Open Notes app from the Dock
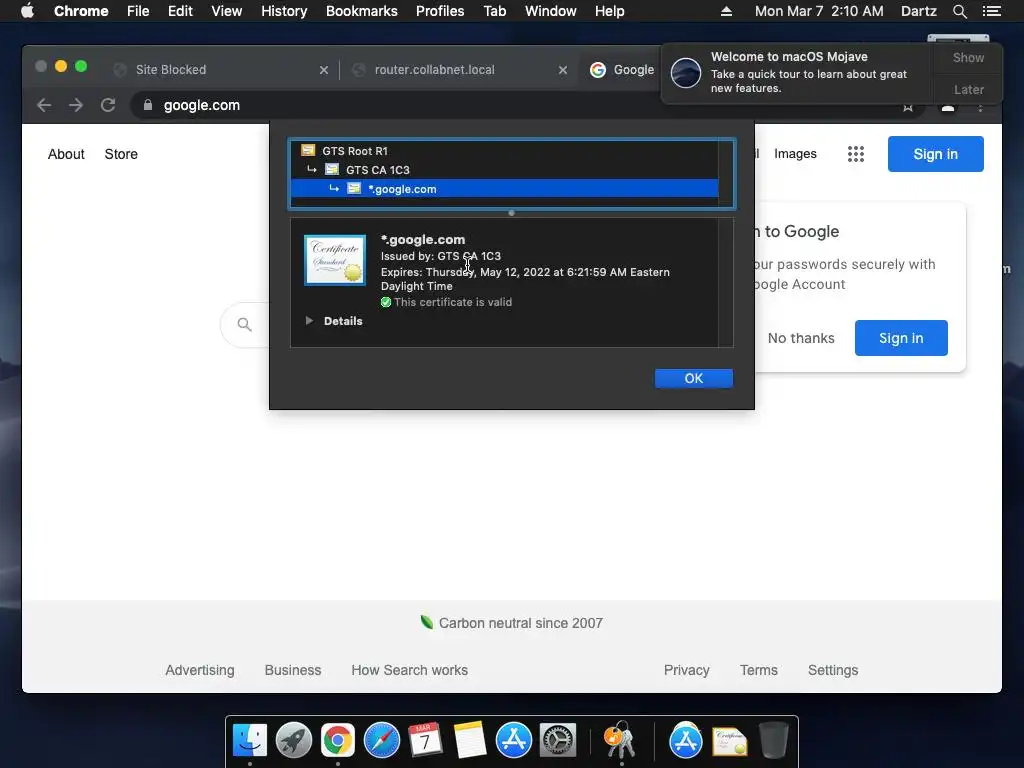Screen dimensions: 1024x768 tap(470, 740)
